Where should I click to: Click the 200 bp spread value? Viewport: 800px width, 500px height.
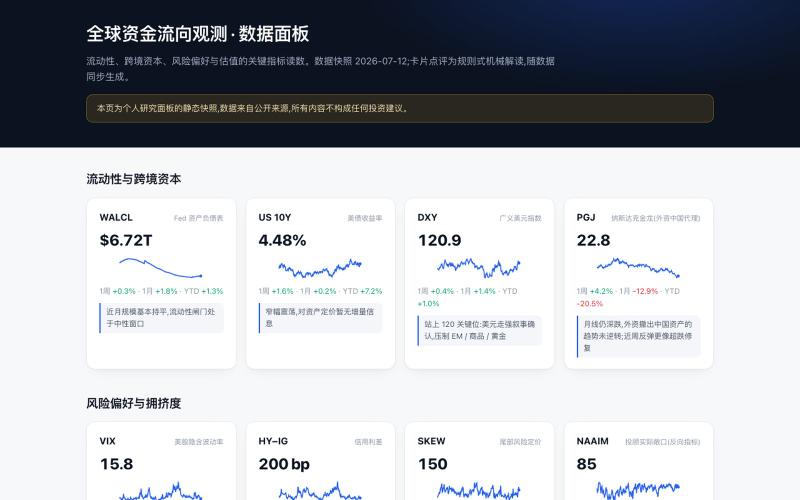point(284,464)
